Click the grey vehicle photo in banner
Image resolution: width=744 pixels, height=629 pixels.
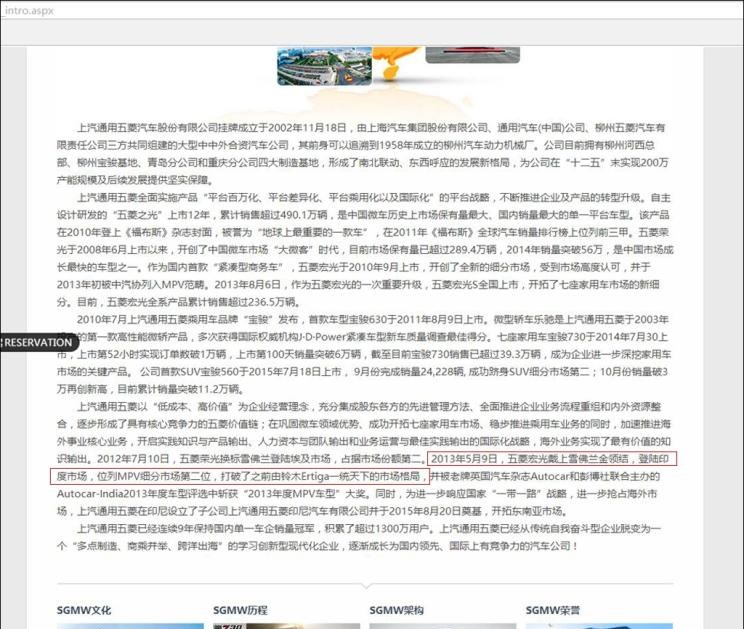pos(473,55)
